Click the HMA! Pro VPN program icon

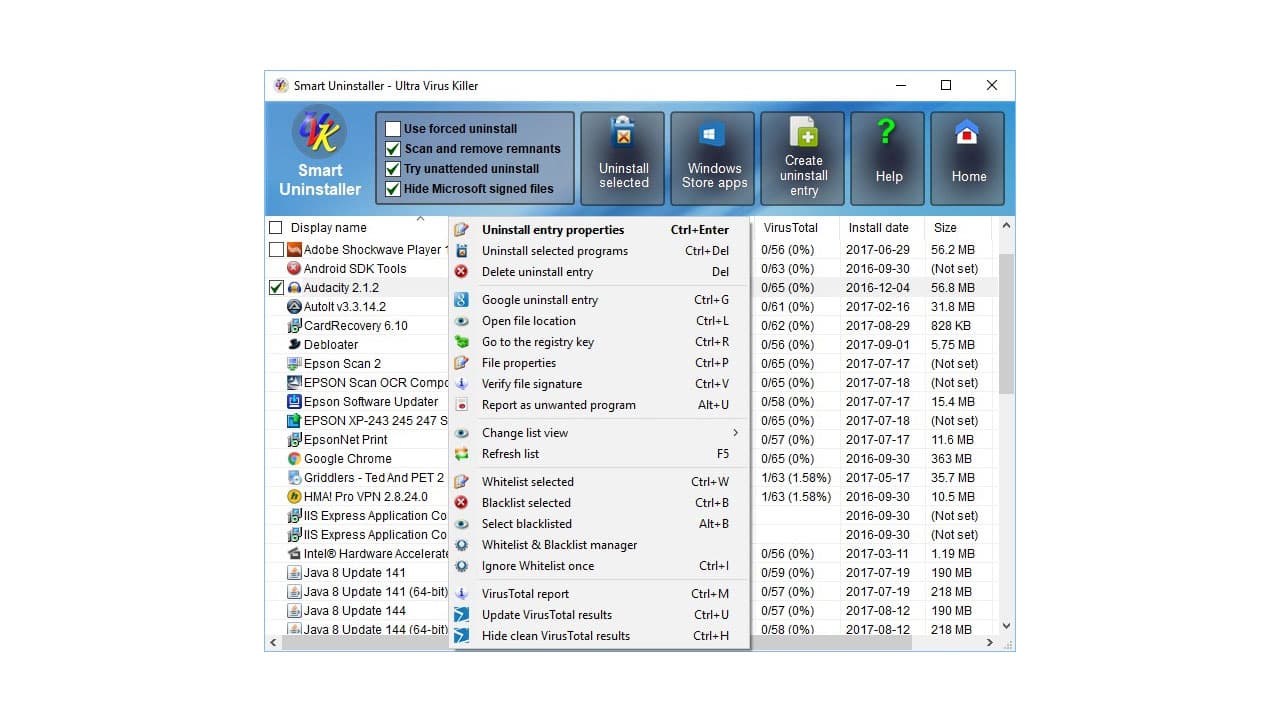293,496
